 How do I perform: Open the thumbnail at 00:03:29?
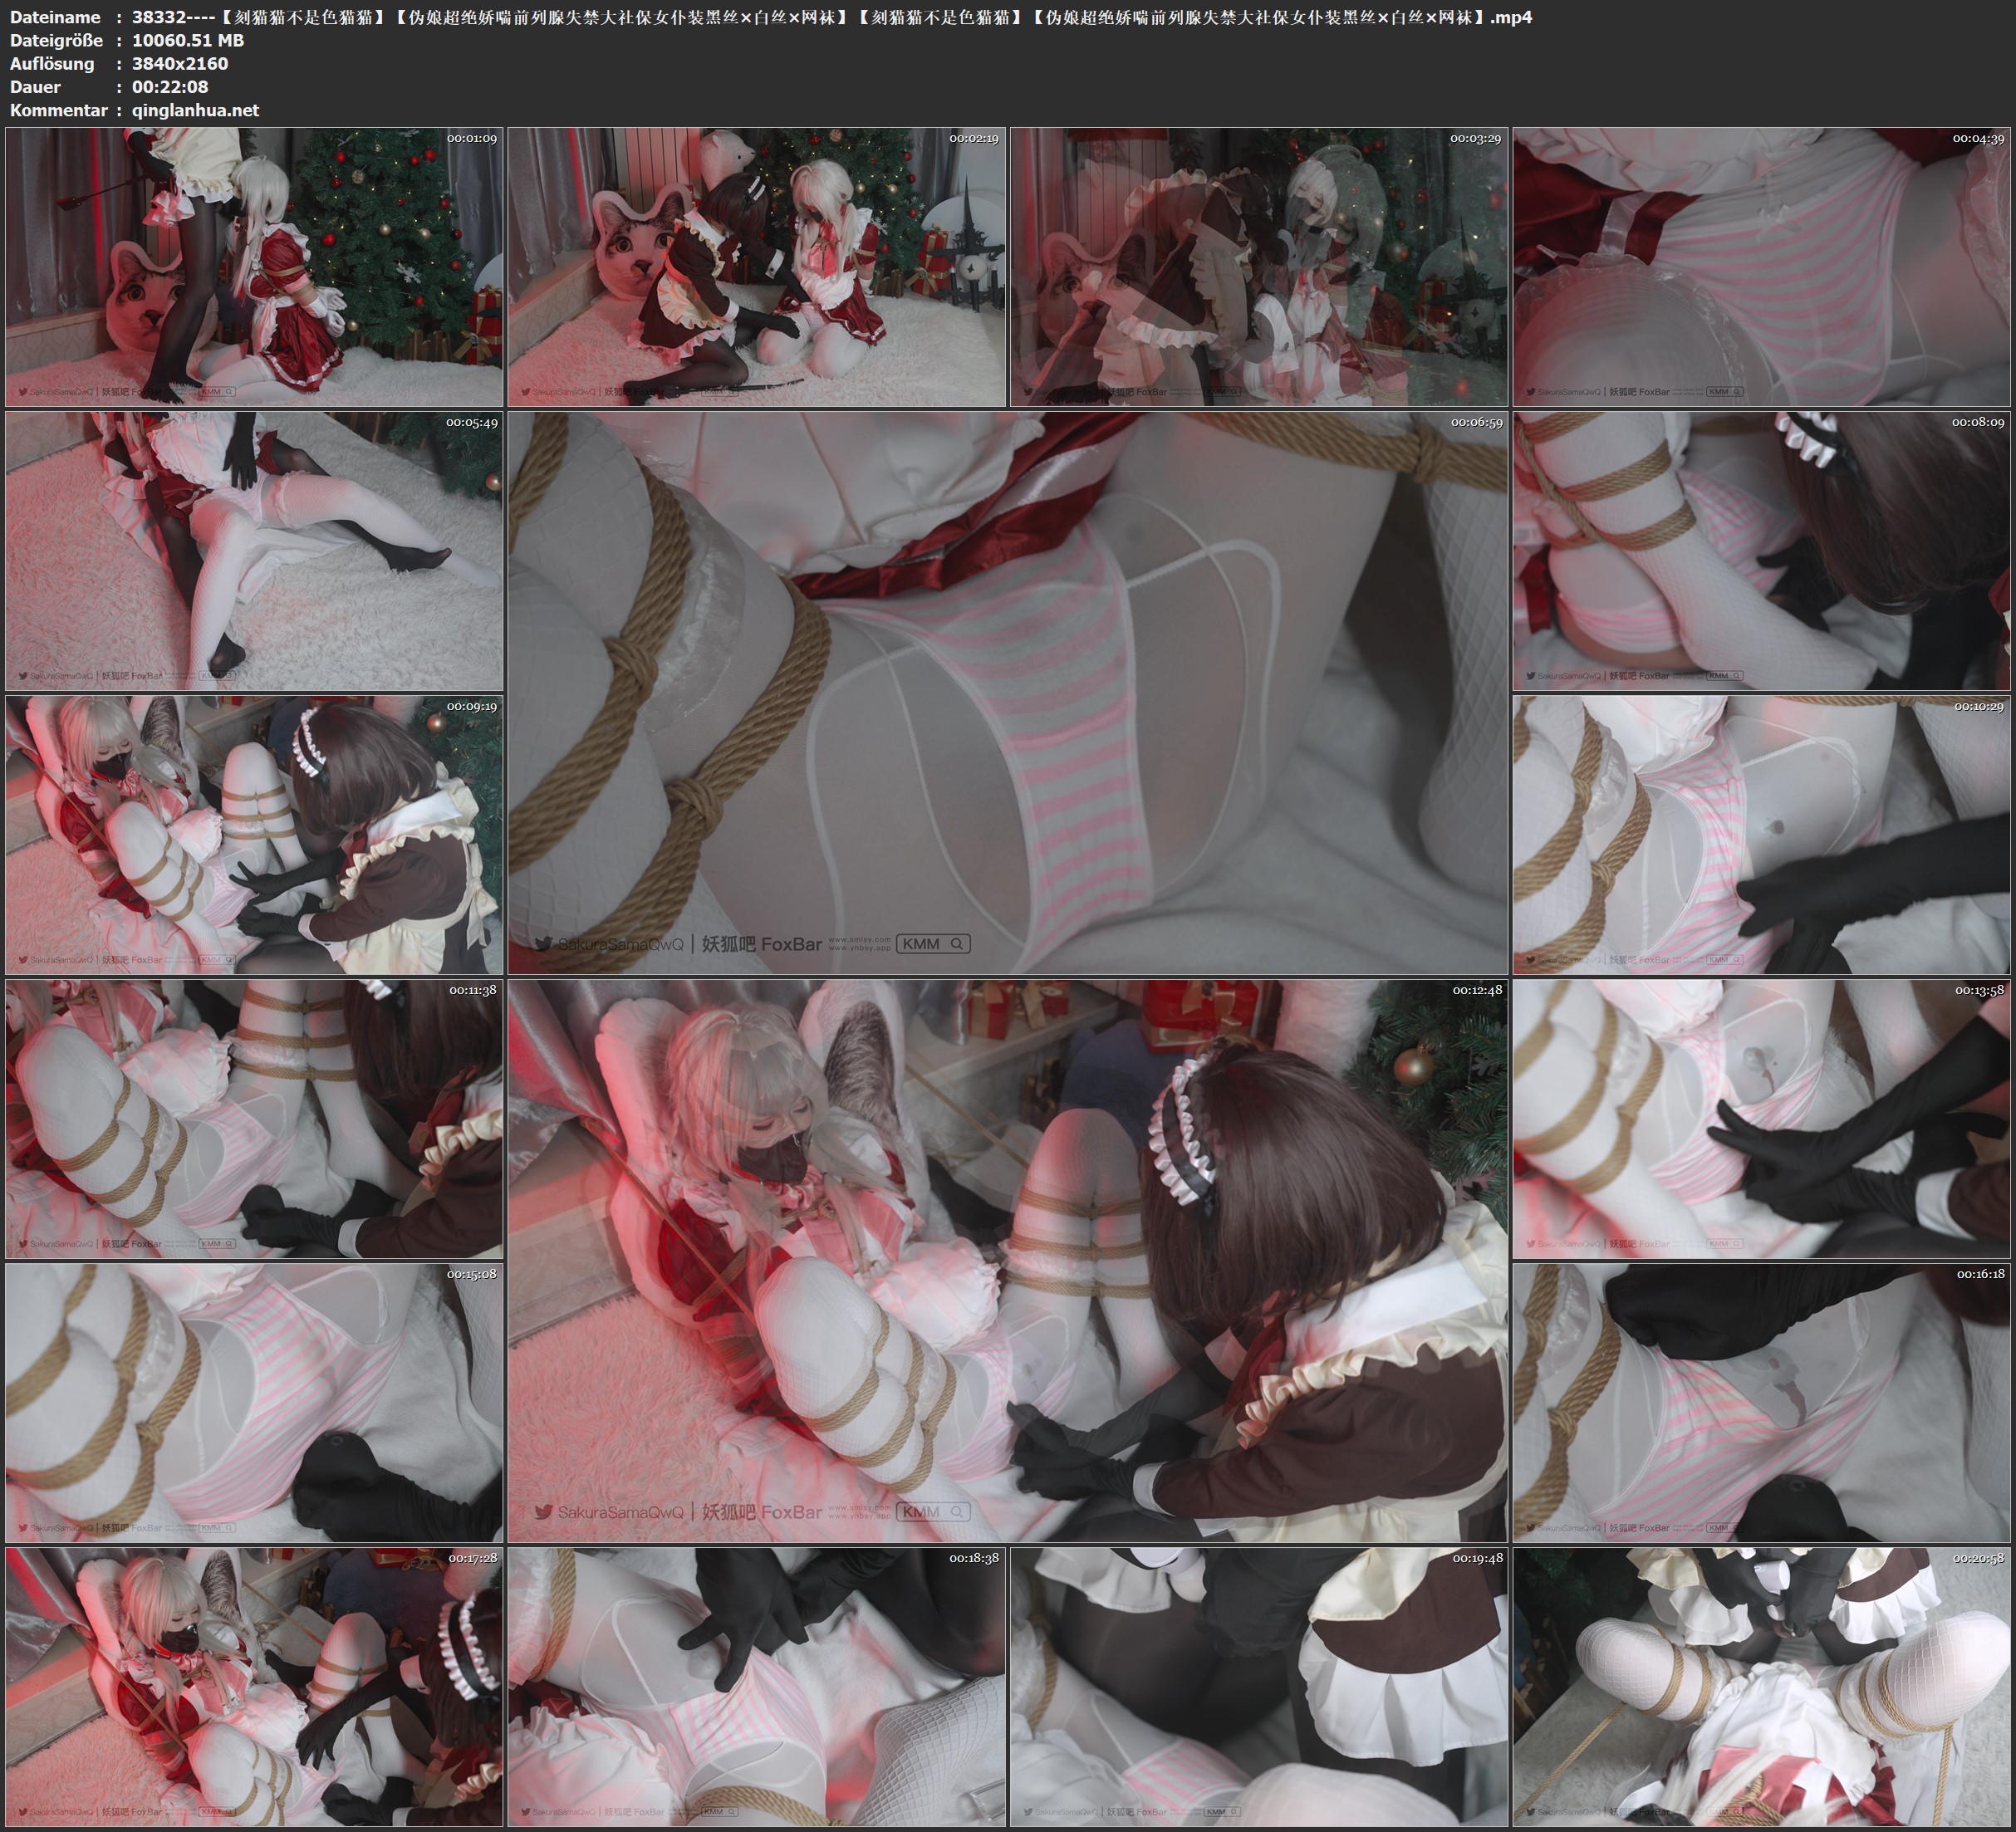click(1258, 267)
